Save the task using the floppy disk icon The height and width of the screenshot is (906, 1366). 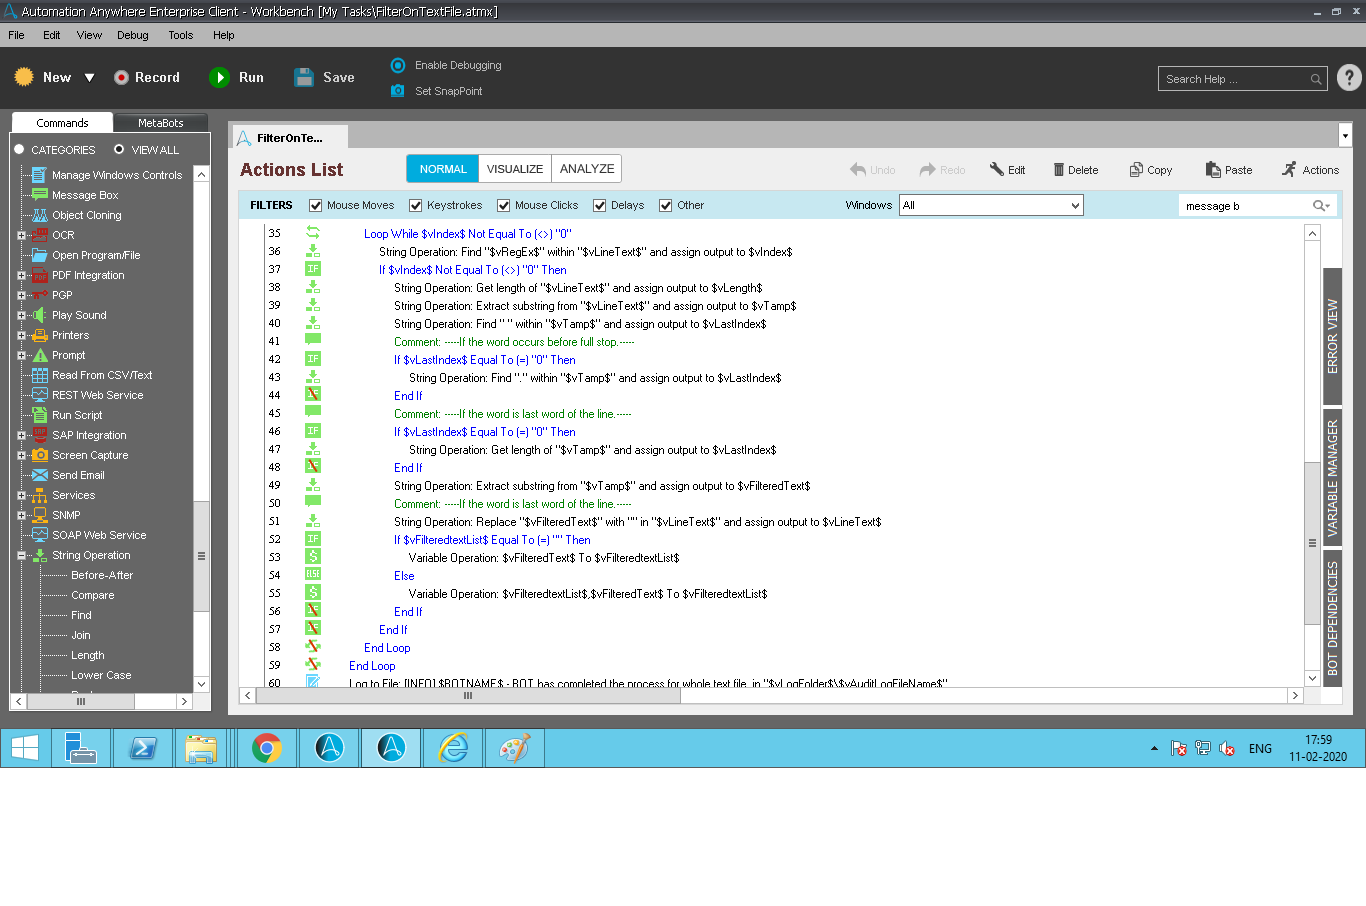[304, 78]
